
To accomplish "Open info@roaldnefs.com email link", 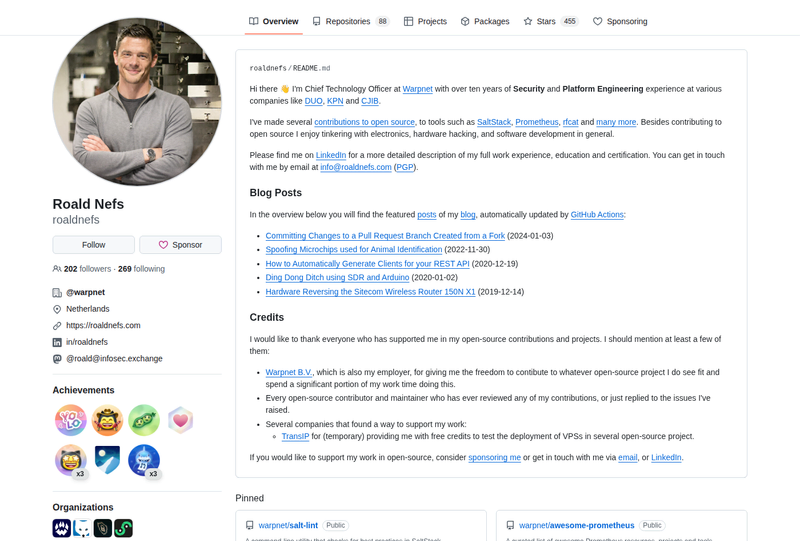I will [356, 167].
